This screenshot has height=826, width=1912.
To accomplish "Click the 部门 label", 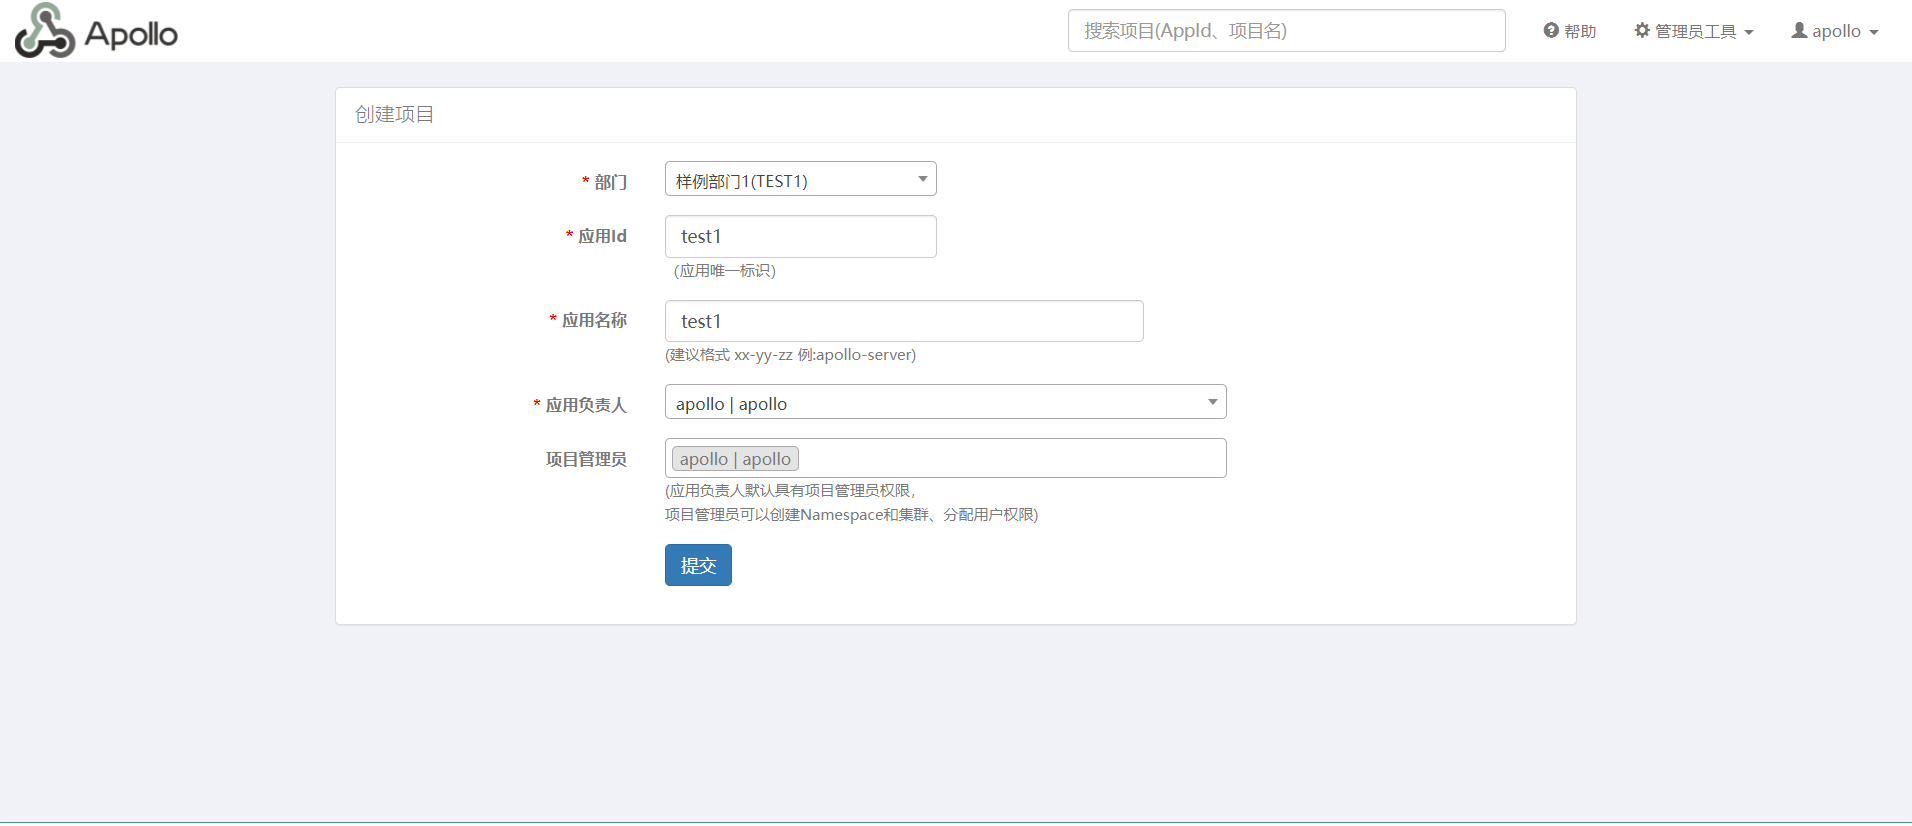I will point(610,182).
